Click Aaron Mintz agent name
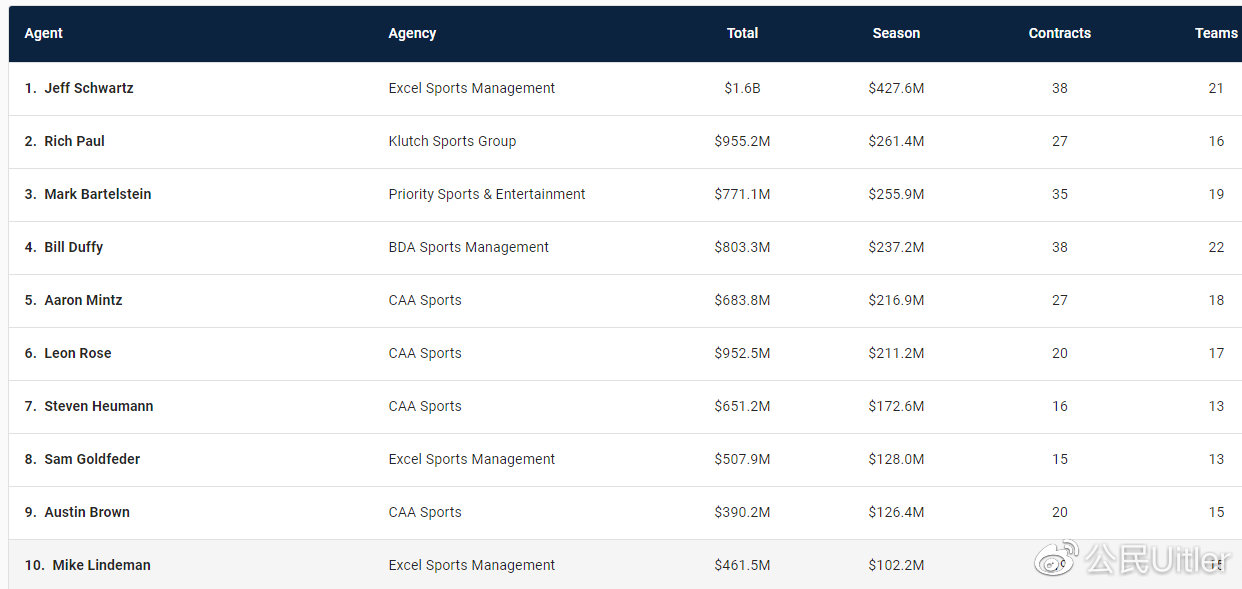The height and width of the screenshot is (589, 1242). click(83, 300)
